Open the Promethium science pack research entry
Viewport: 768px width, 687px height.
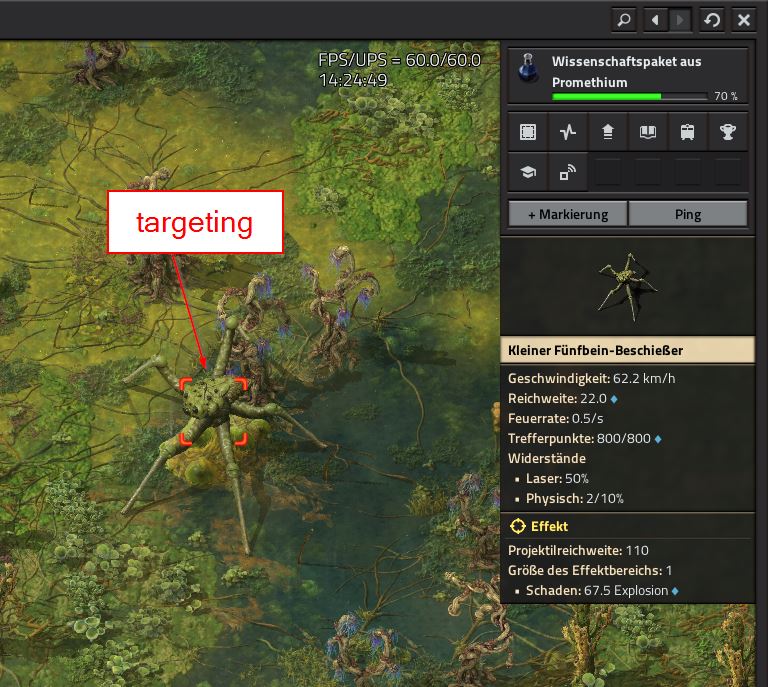coord(628,75)
